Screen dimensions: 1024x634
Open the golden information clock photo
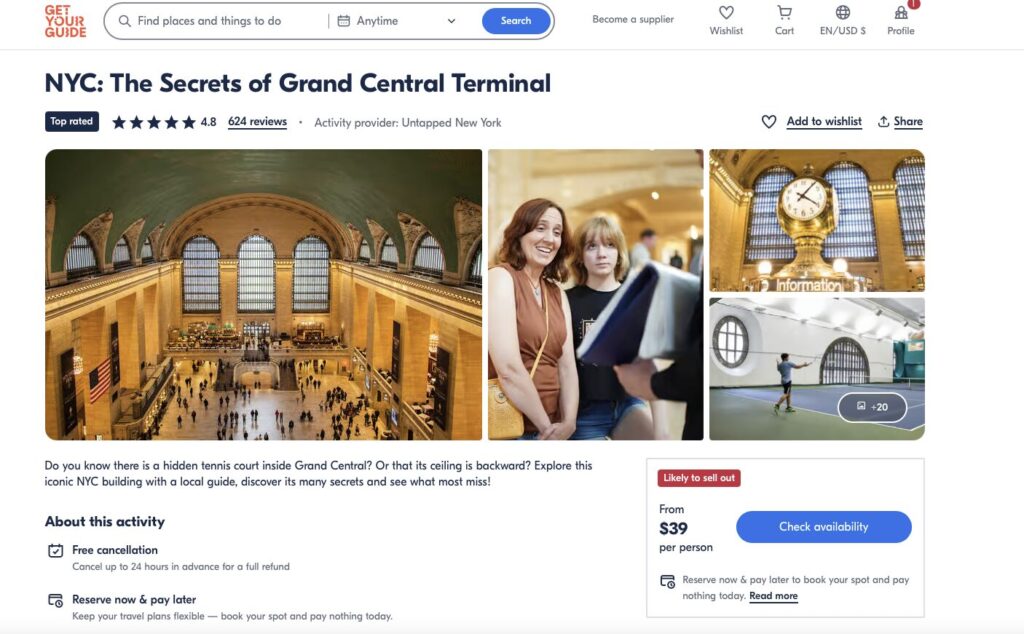pos(817,221)
